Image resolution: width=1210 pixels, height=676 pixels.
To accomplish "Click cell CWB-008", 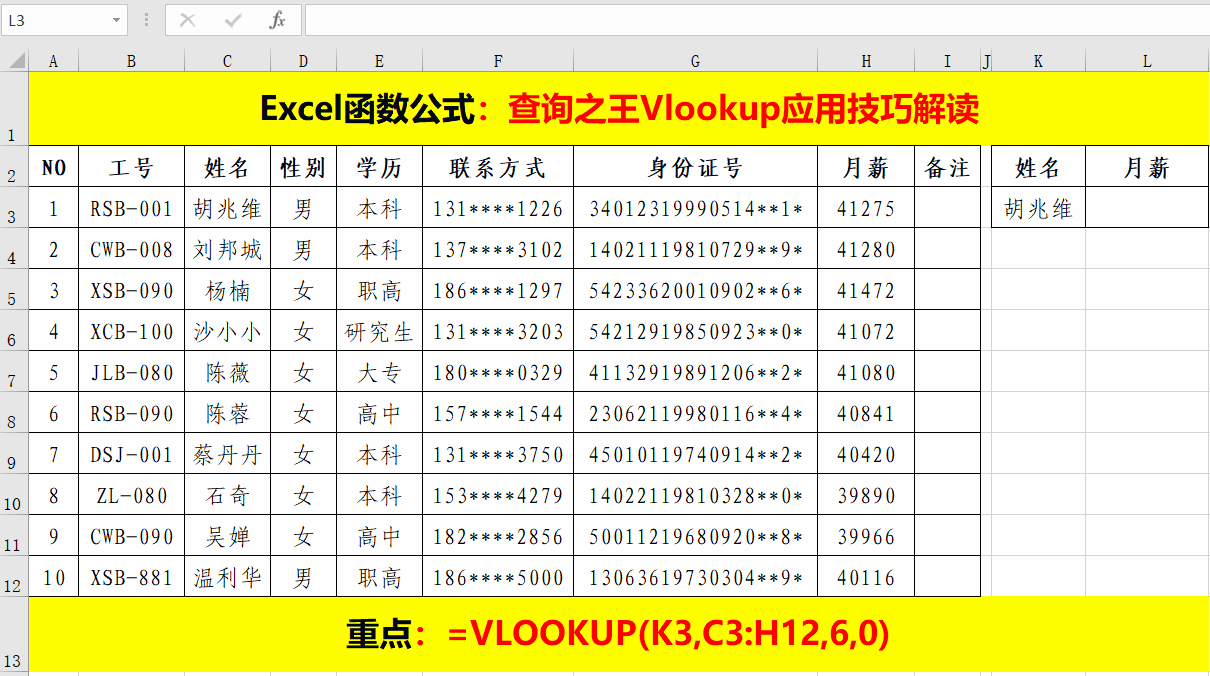I will coord(132,249).
